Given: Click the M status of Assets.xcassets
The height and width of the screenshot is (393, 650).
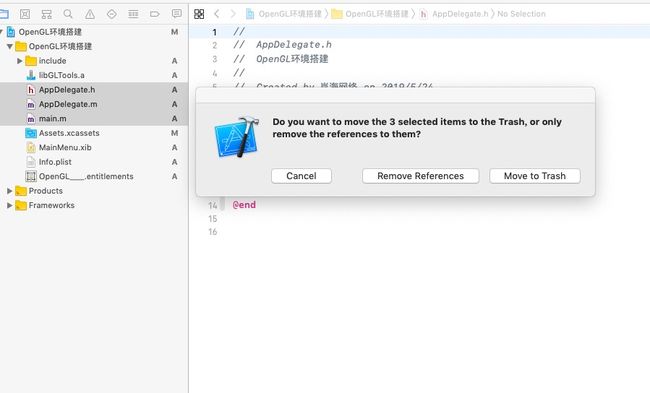Looking at the screenshot, I should pyautogui.click(x=175, y=133).
